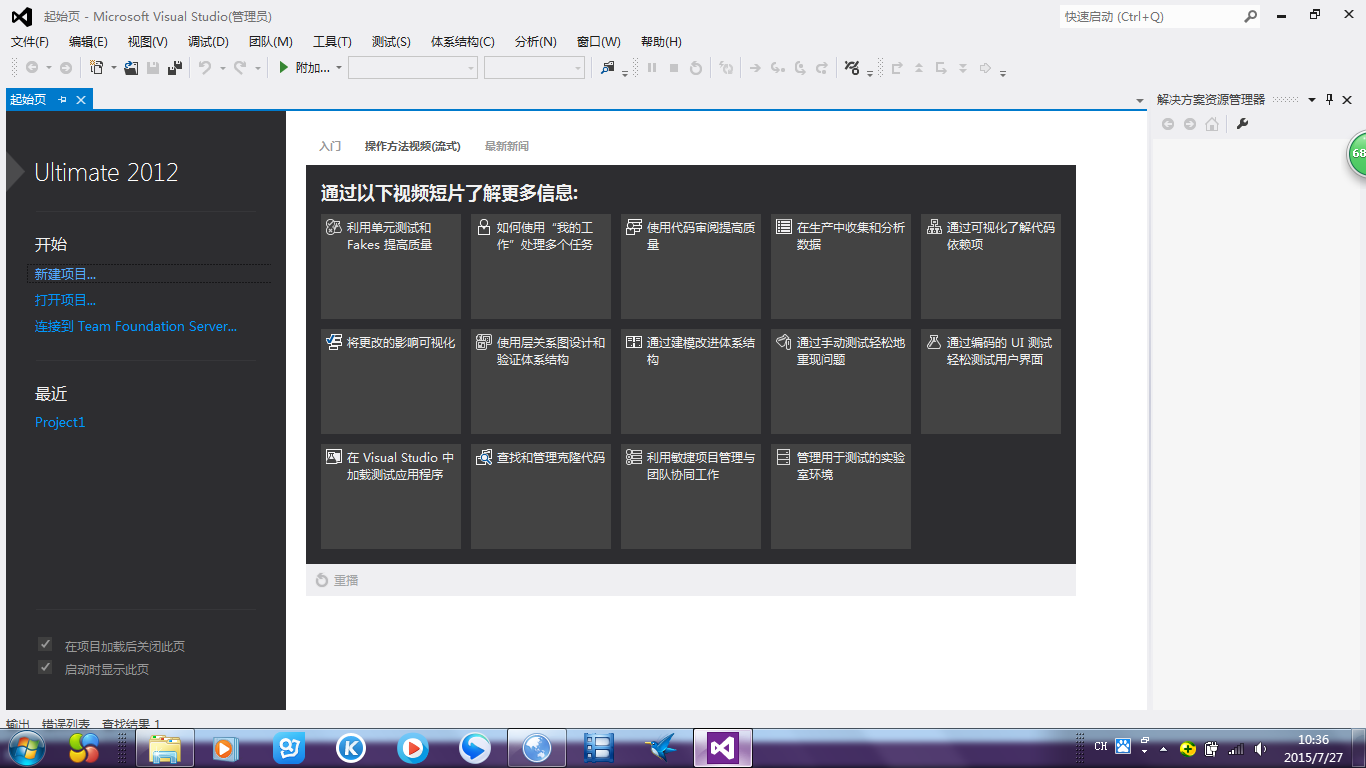Click the Stop Debugging square icon
The image size is (1366, 768).
click(x=674, y=68)
